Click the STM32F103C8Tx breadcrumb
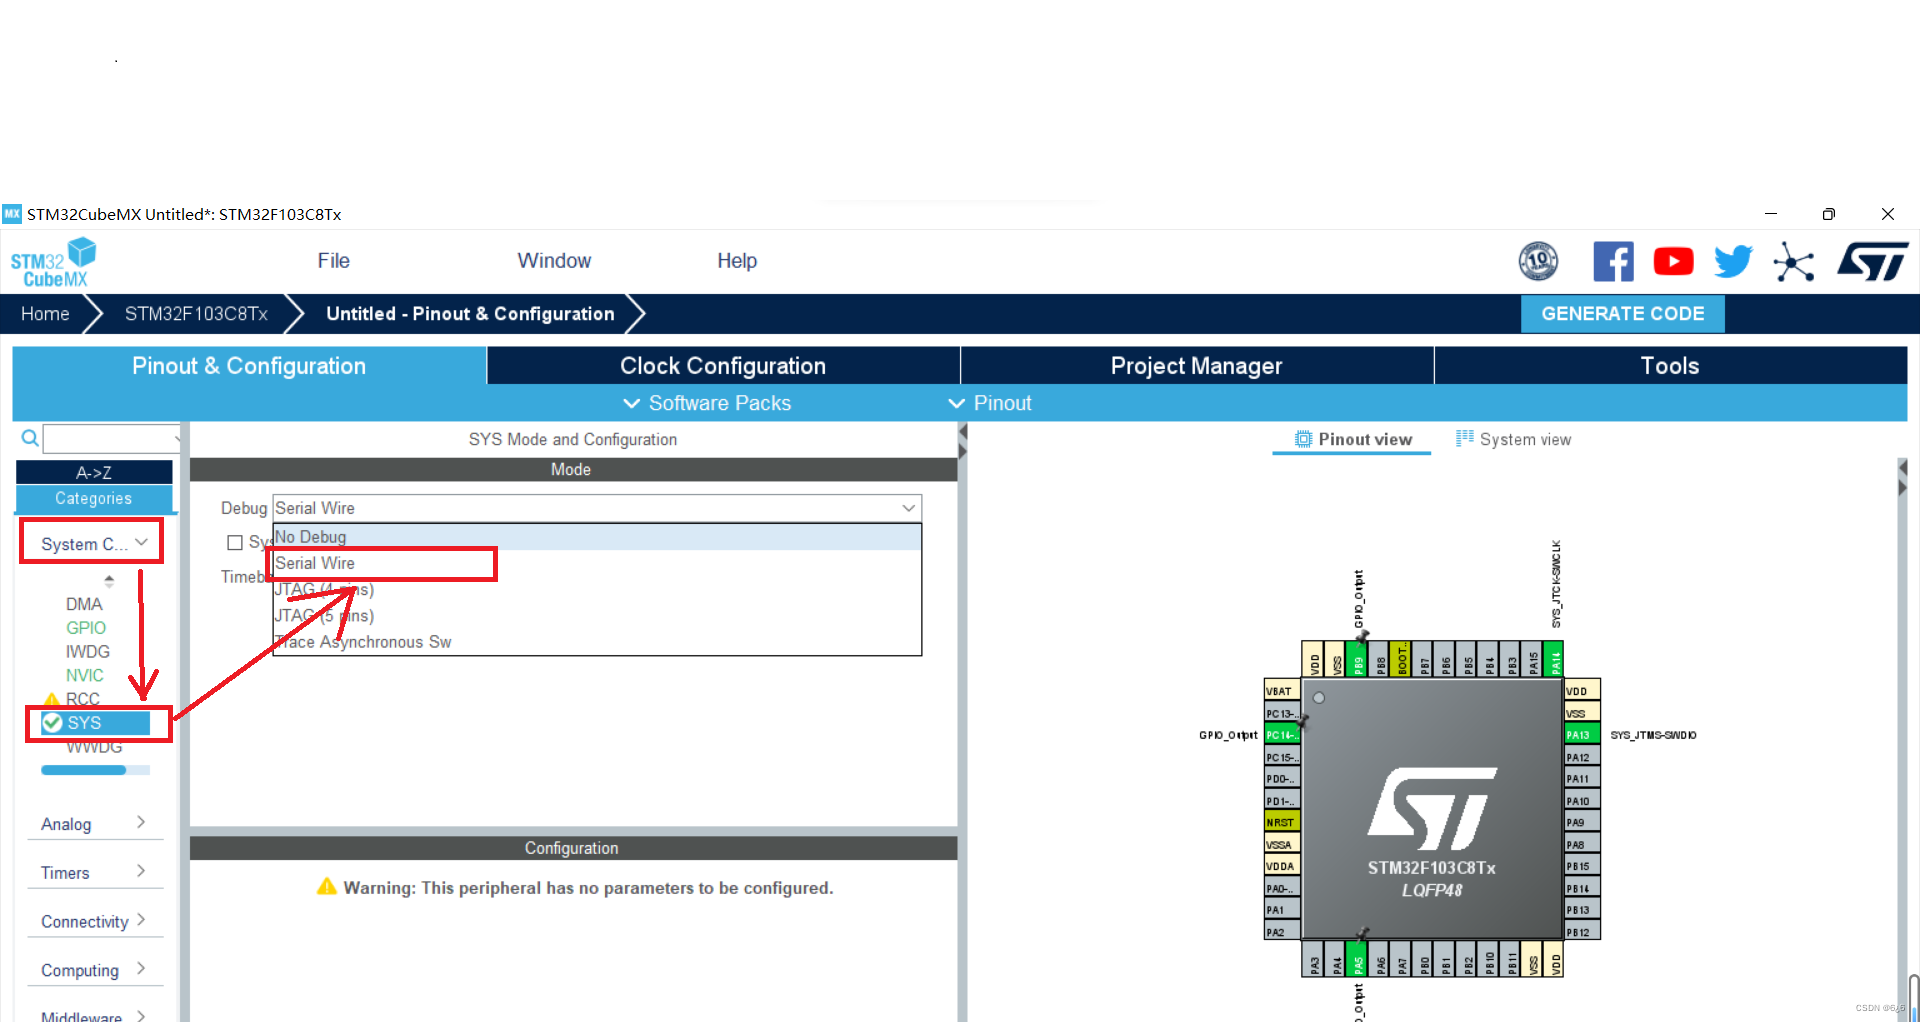This screenshot has height=1022, width=1920. [x=196, y=314]
